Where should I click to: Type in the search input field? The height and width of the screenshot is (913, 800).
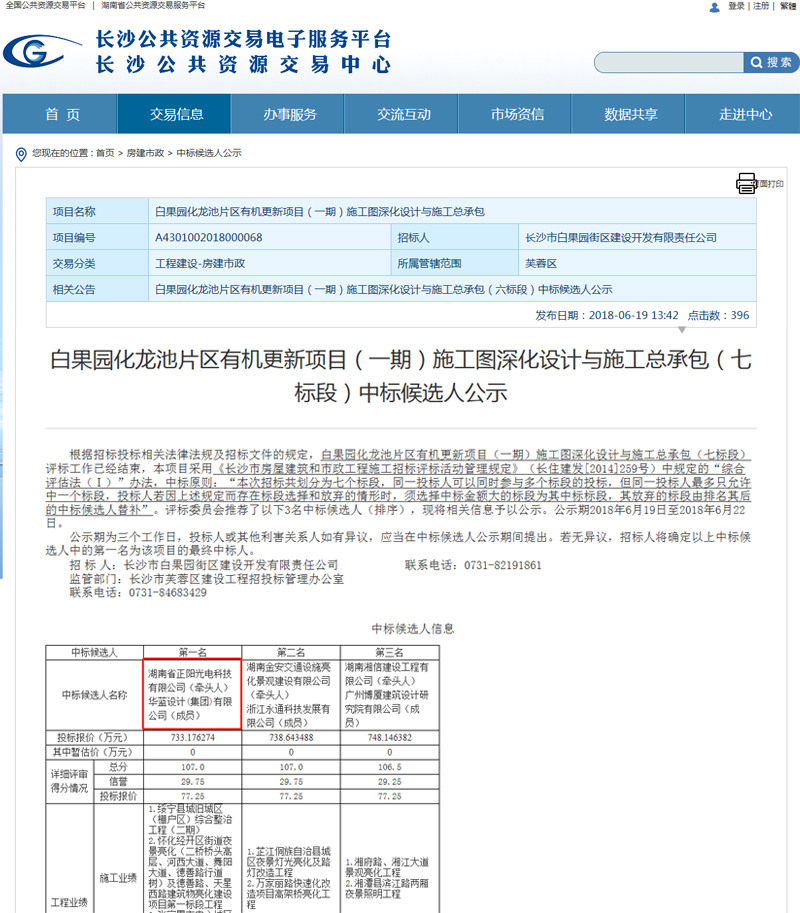(668, 63)
